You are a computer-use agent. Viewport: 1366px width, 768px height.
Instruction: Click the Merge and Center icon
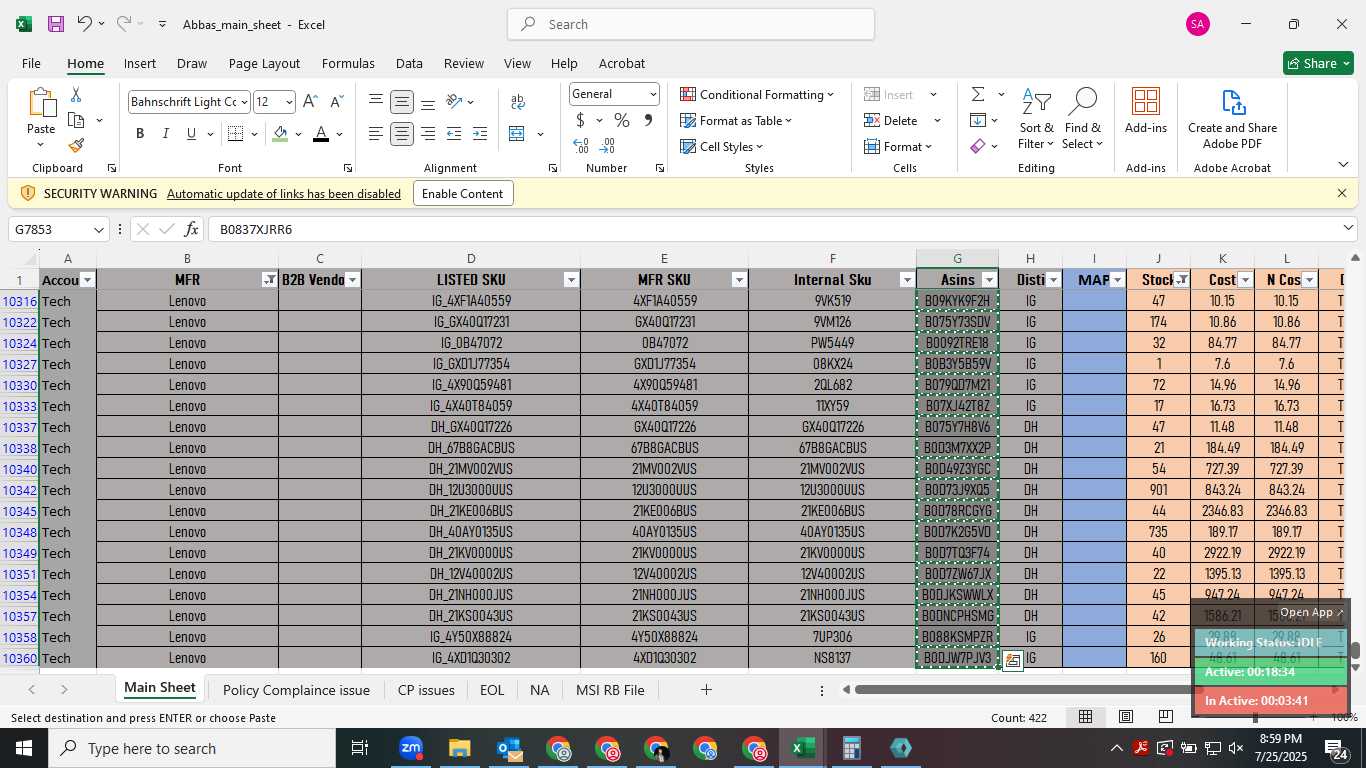click(517, 134)
